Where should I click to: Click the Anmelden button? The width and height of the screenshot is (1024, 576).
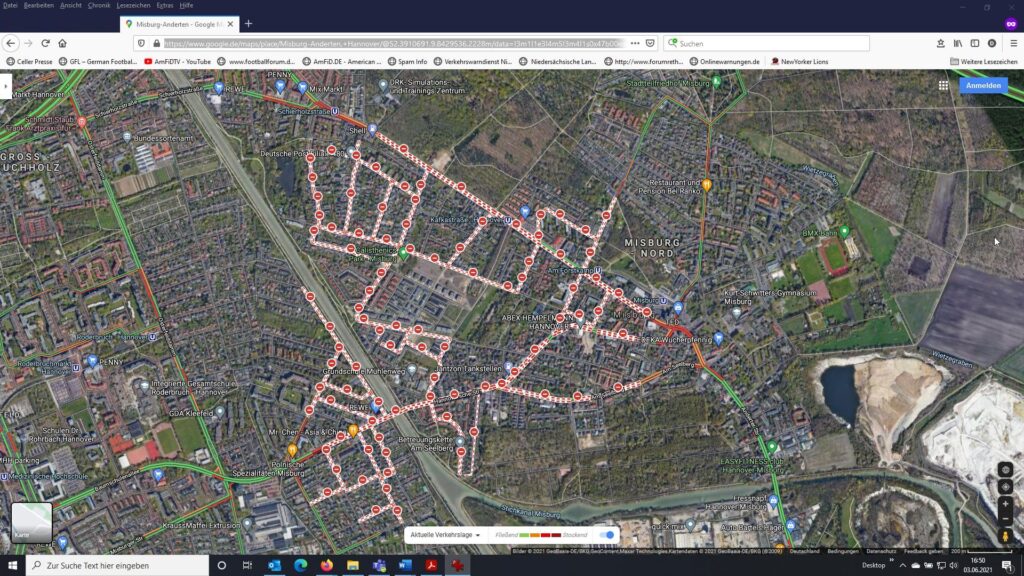[983, 86]
